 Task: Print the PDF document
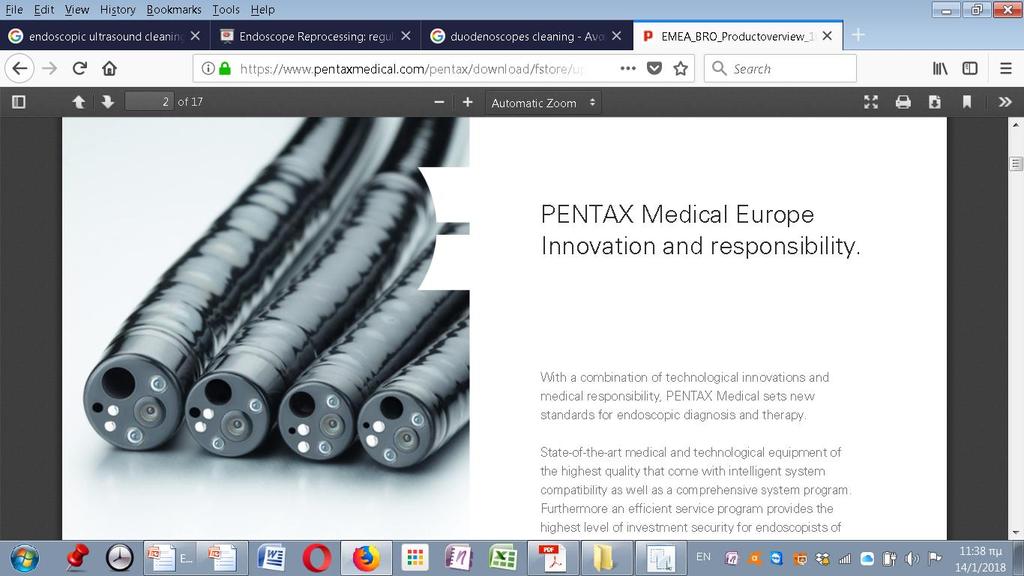[903, 102]
